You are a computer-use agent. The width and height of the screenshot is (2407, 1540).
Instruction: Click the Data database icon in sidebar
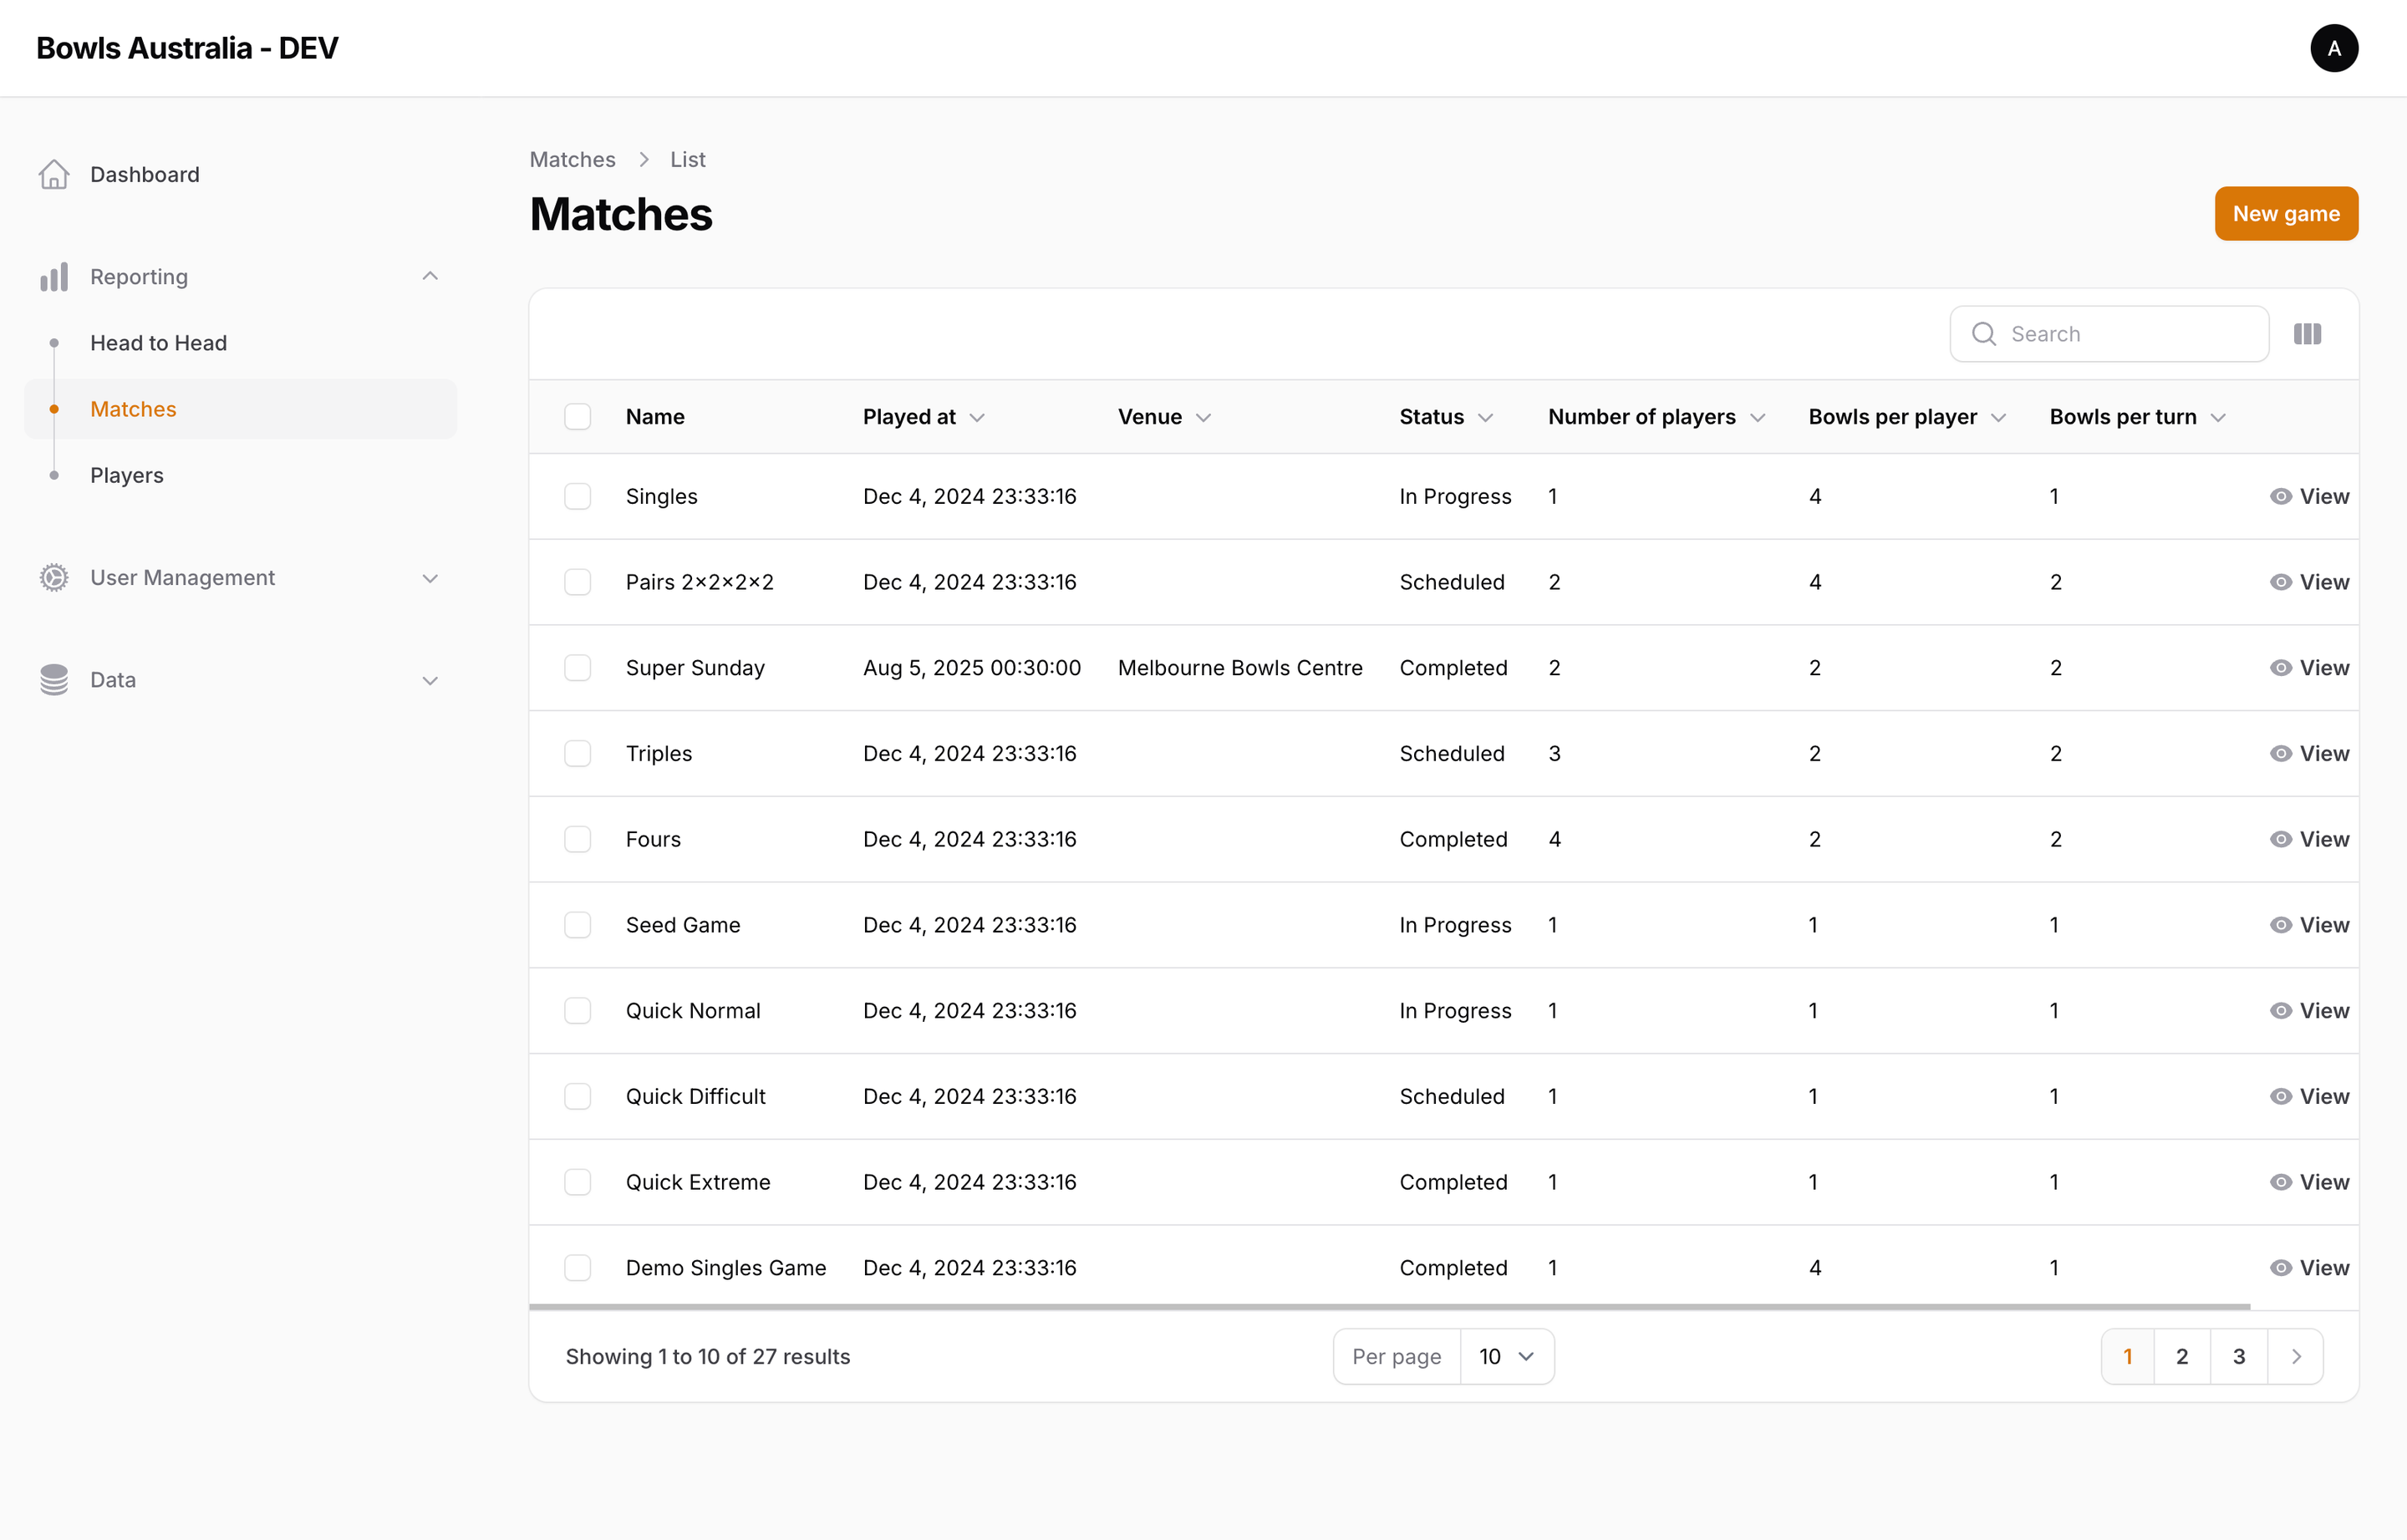coord(53,679)
